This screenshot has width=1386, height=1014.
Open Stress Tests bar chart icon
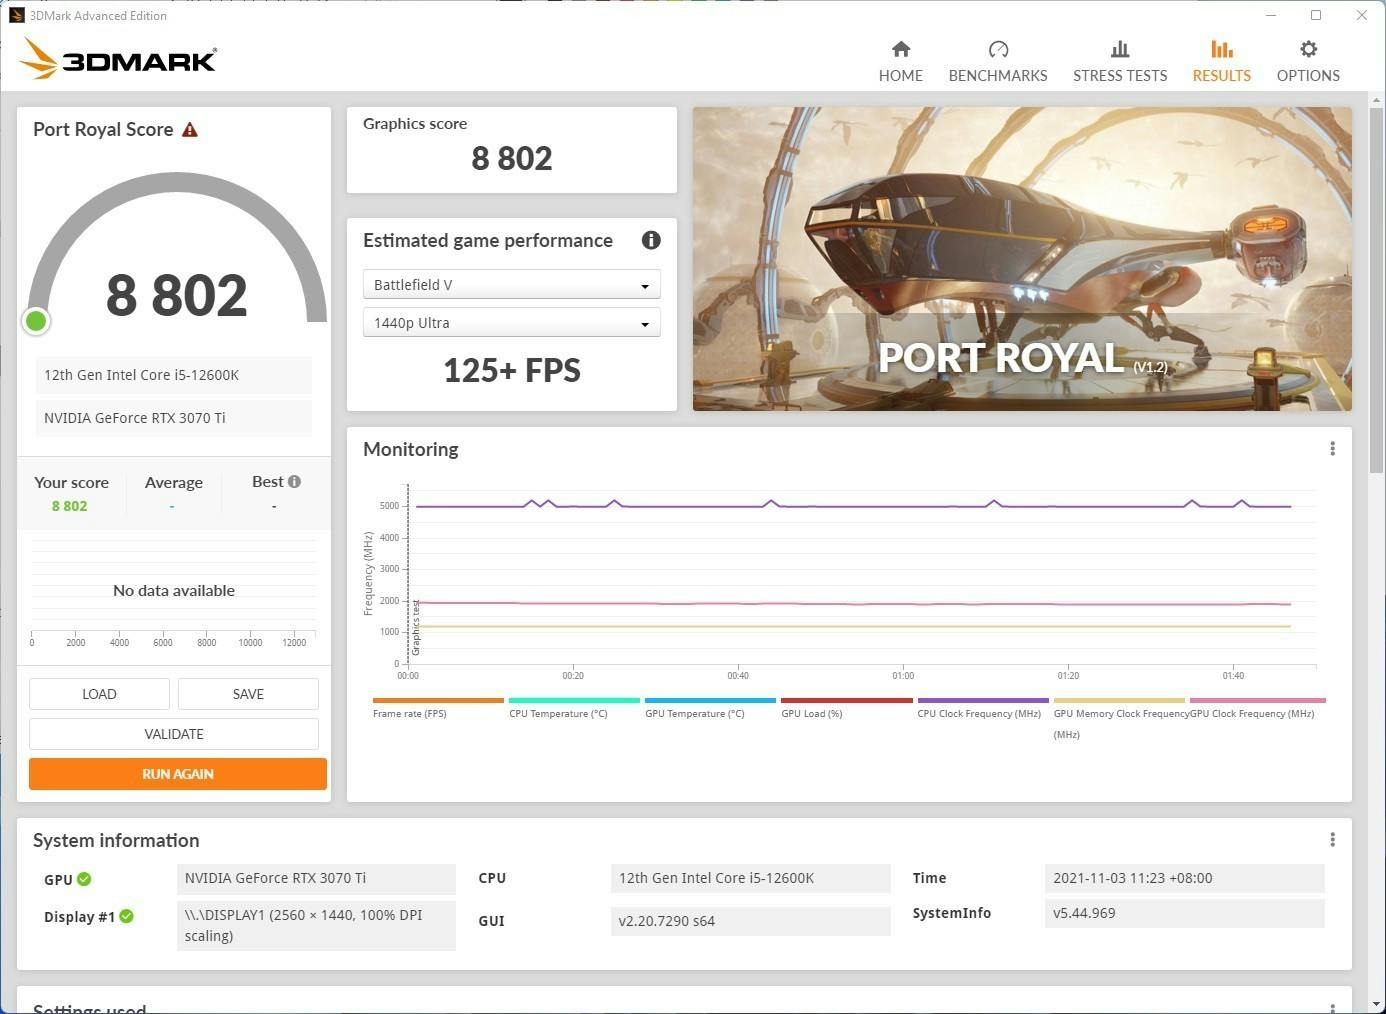pos(1119,49)
